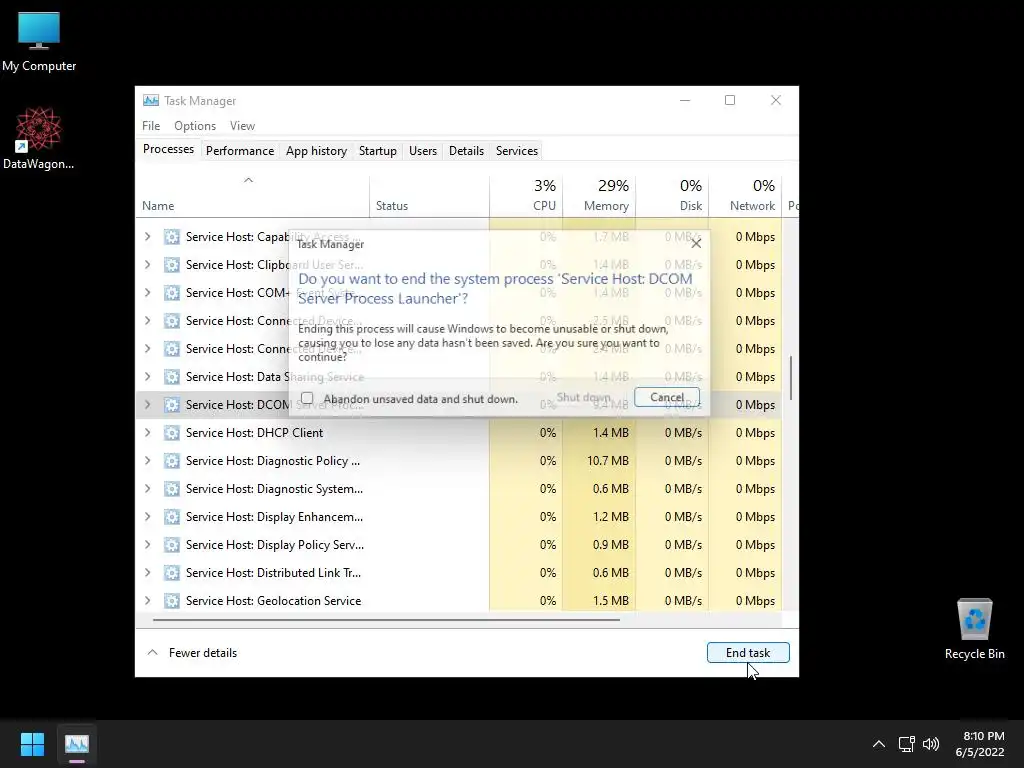Click the Windows Start button
The height and width of the screenshot is (768, 1024).
[x=32, y=744]
